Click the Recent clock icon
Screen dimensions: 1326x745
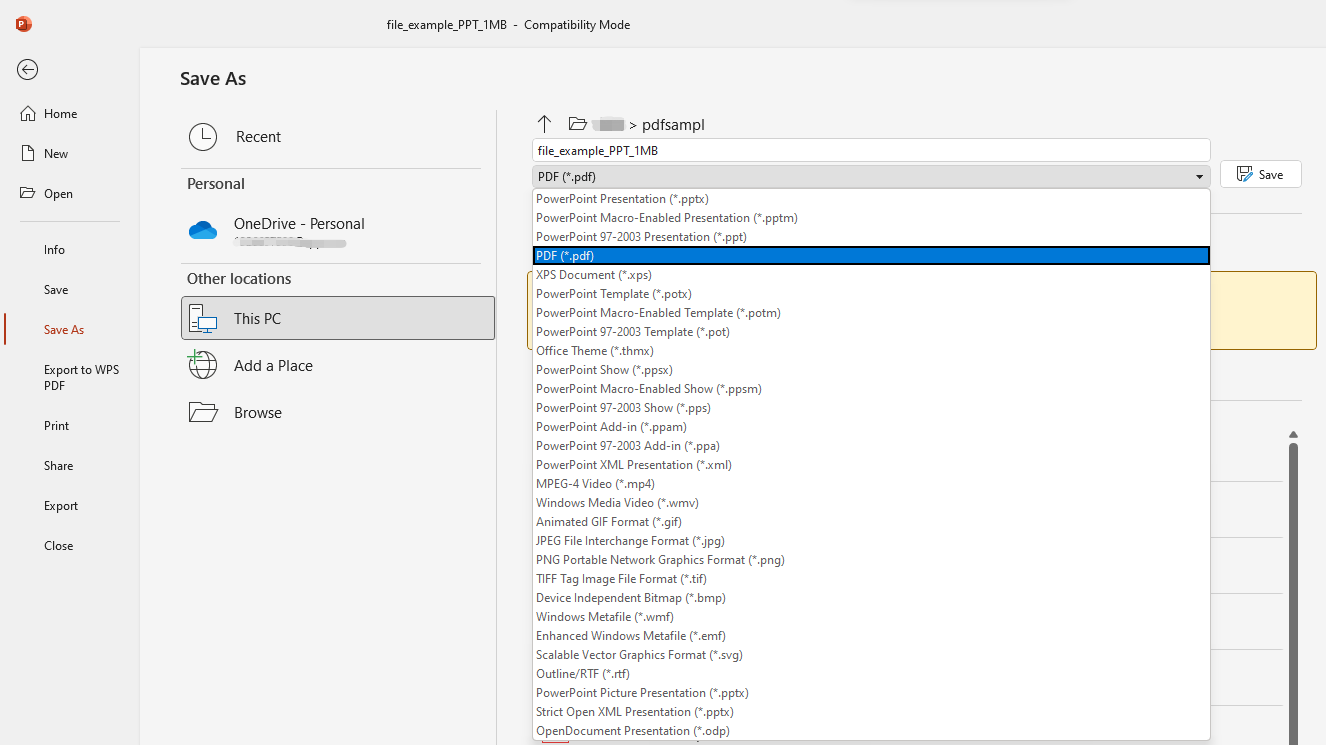(203, 136)
